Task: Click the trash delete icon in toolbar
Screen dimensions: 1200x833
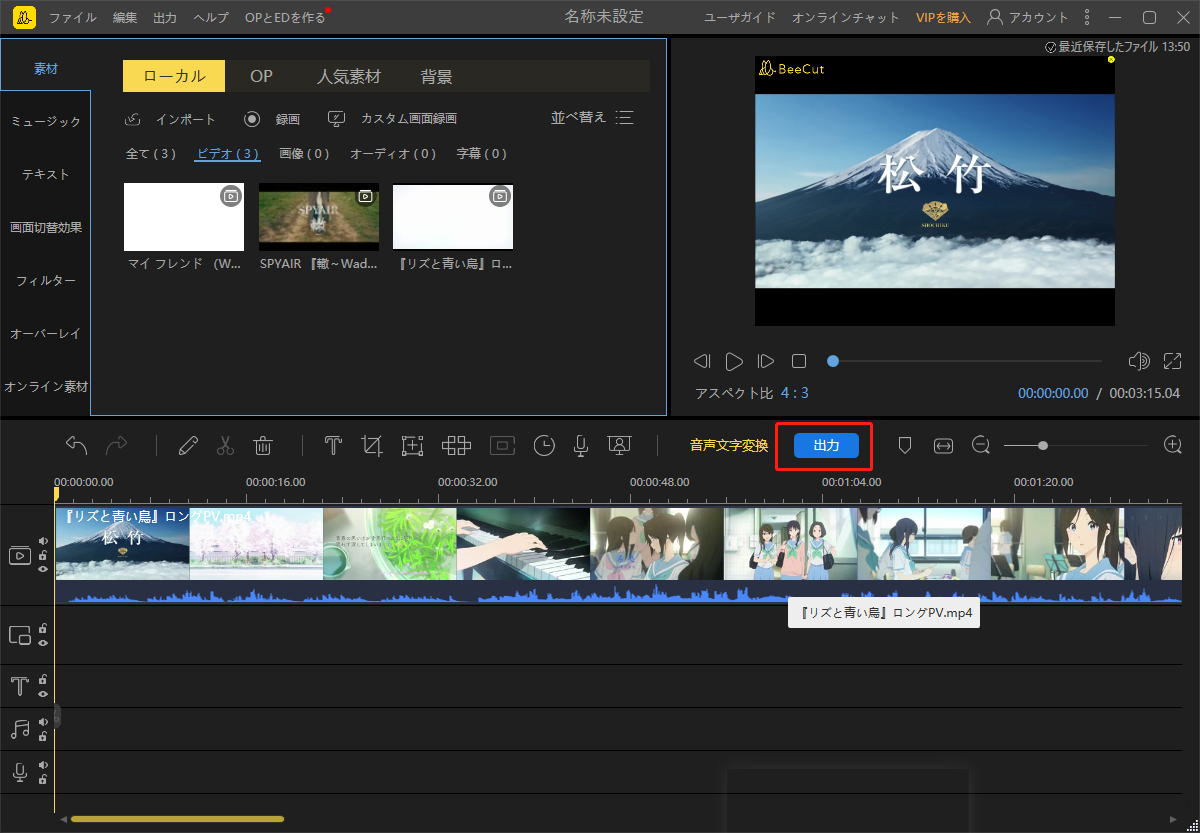Action: [x=263, y=446]
